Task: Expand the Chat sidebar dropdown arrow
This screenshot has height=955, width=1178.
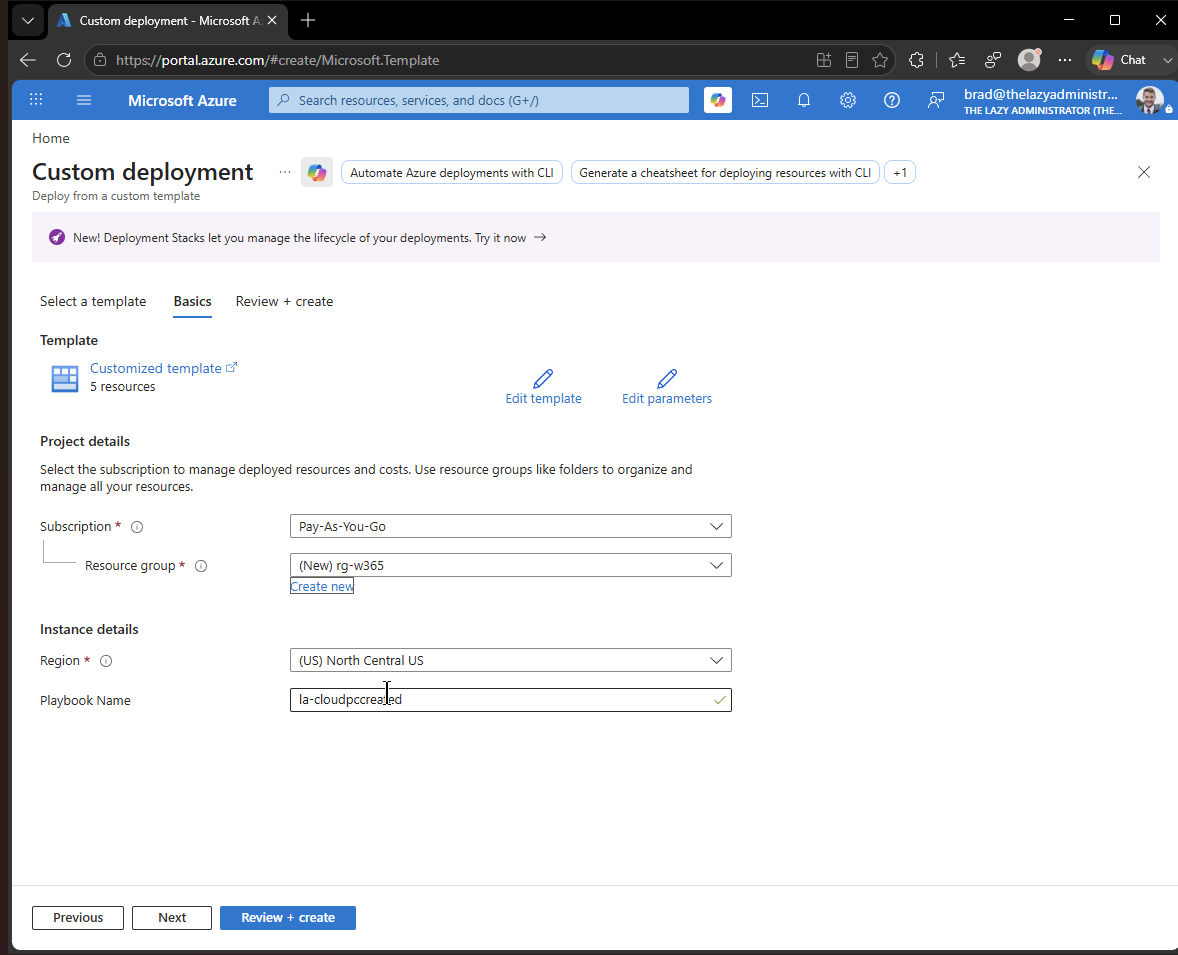Action: point(1166,60)
